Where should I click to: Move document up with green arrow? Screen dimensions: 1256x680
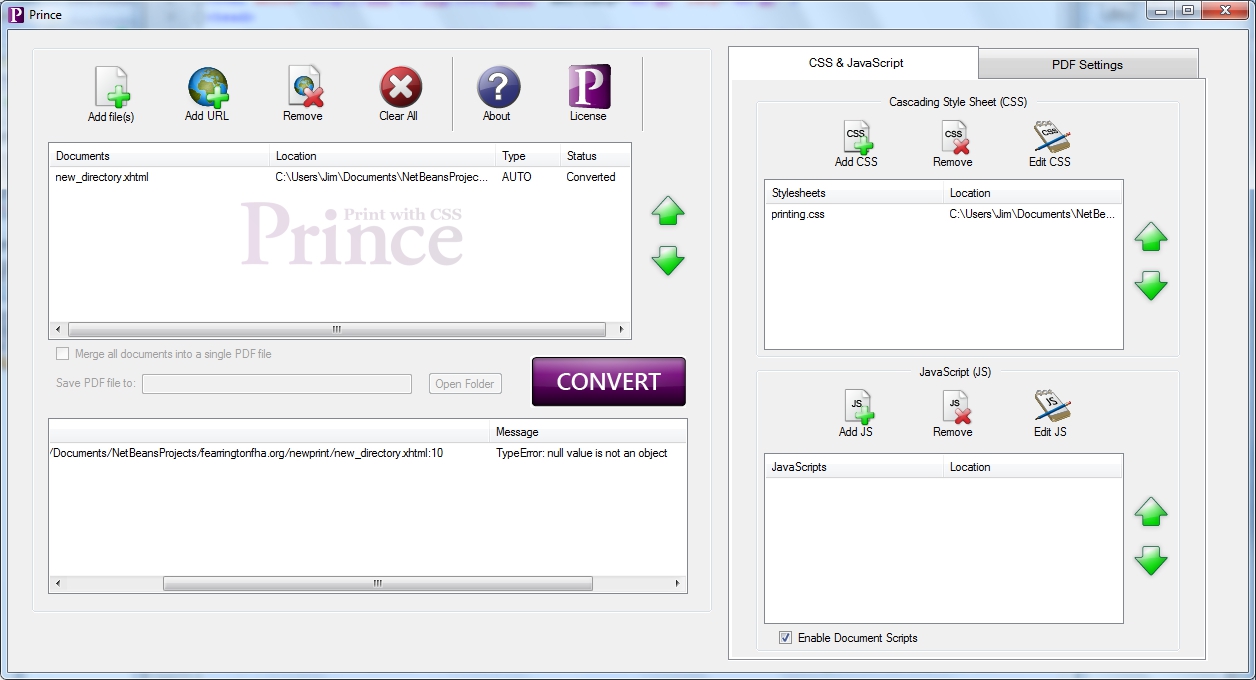click(667, 211)
